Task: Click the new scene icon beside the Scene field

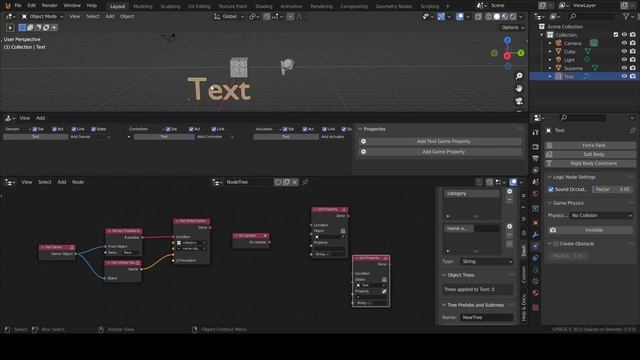Action: [x=542, y=5]
